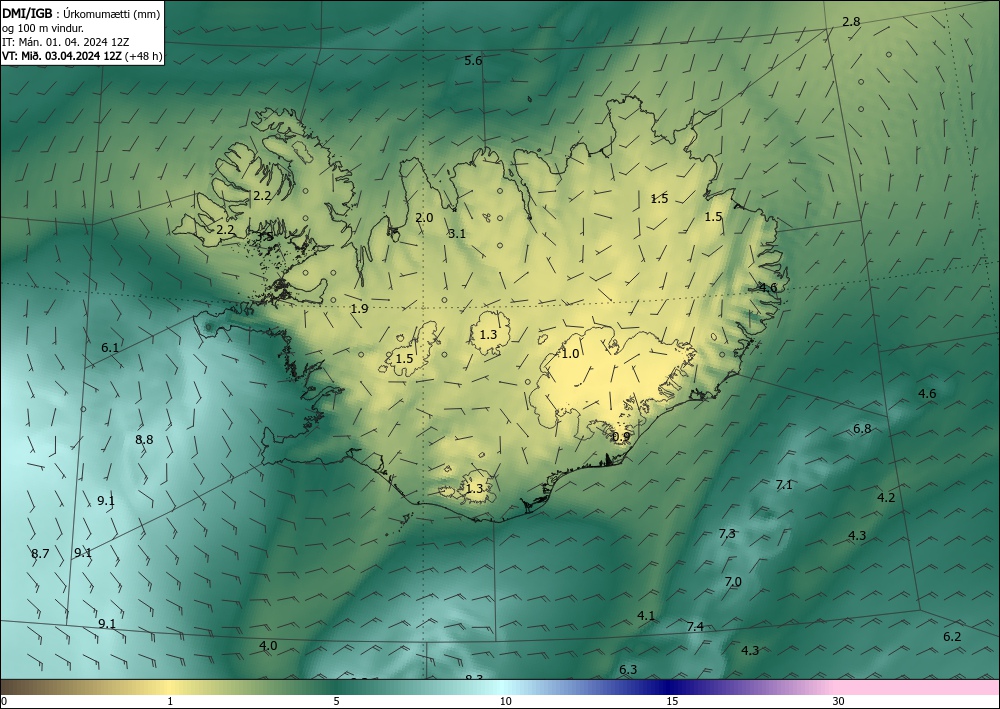Click the 6.2 value in the bottom-right area
This screenshot has width=1000, height=709.
click(x=952, y=637)
